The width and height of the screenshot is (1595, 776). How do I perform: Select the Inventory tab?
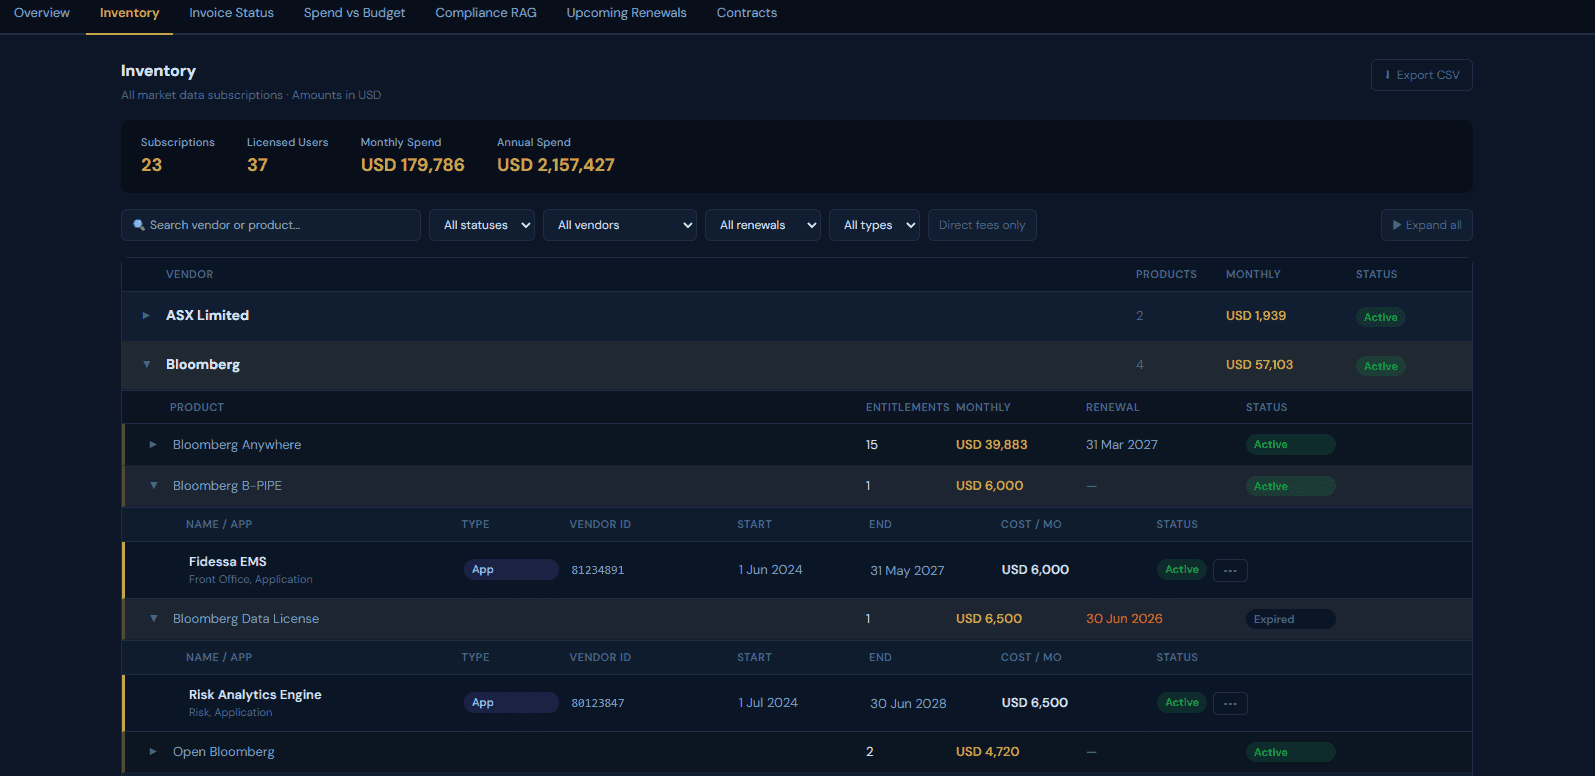[129, 13]
